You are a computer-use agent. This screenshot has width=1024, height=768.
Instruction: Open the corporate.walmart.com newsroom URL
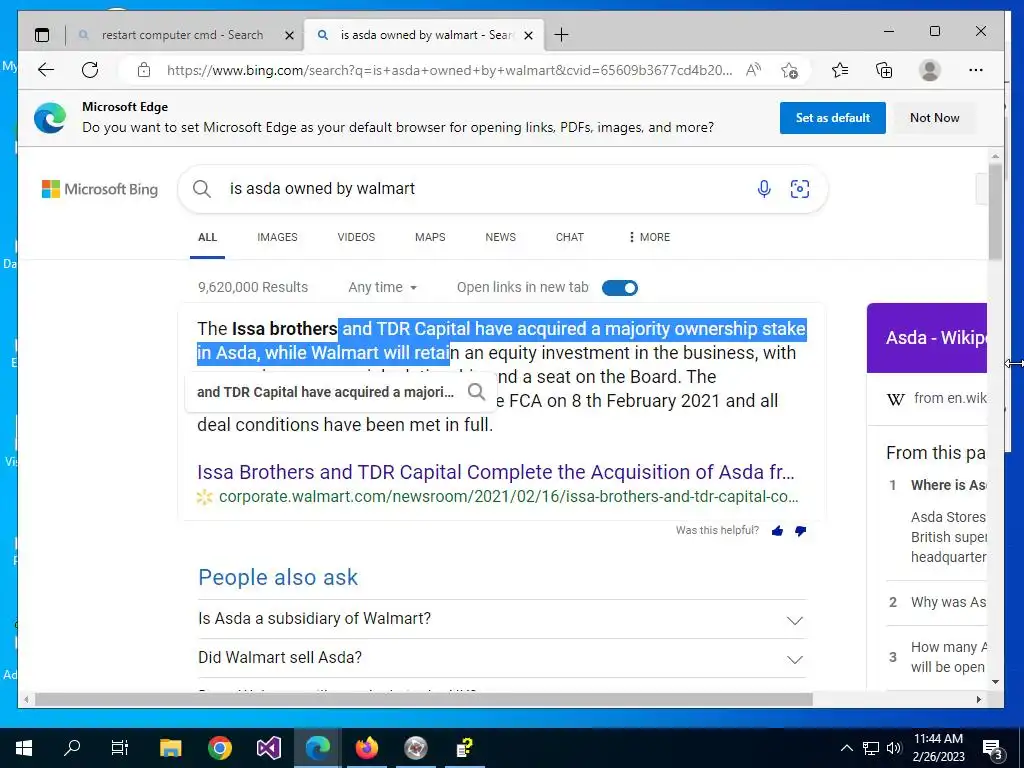click(508, 497)
